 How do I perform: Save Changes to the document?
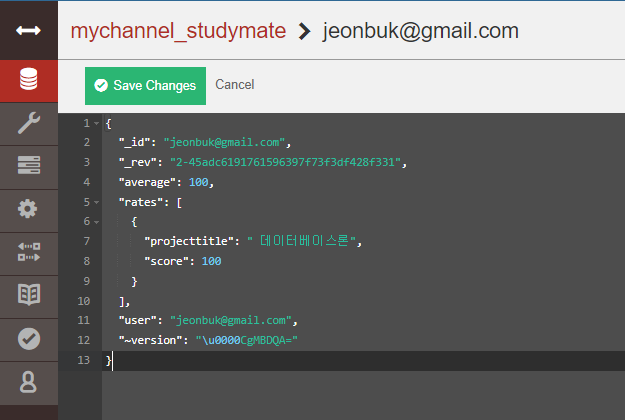(145, 86)
